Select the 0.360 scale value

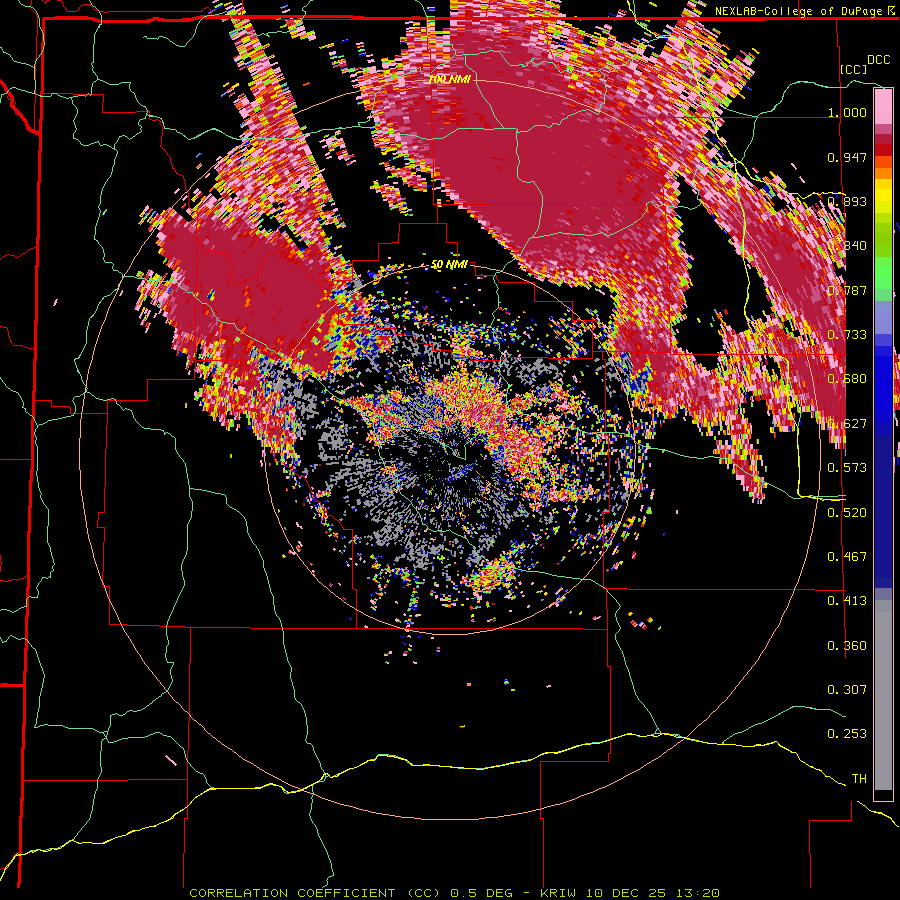[847, 646]
